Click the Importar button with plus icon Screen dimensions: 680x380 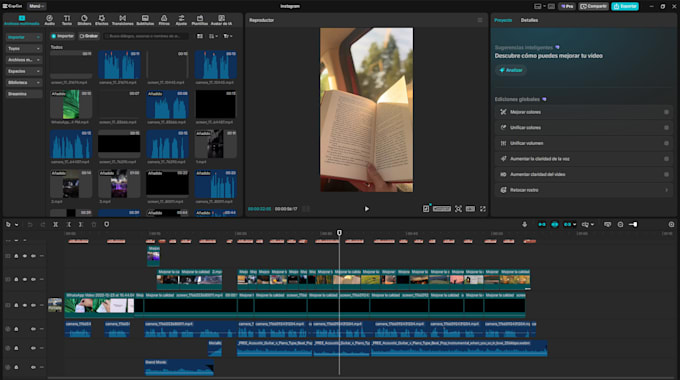pos(63,36)
